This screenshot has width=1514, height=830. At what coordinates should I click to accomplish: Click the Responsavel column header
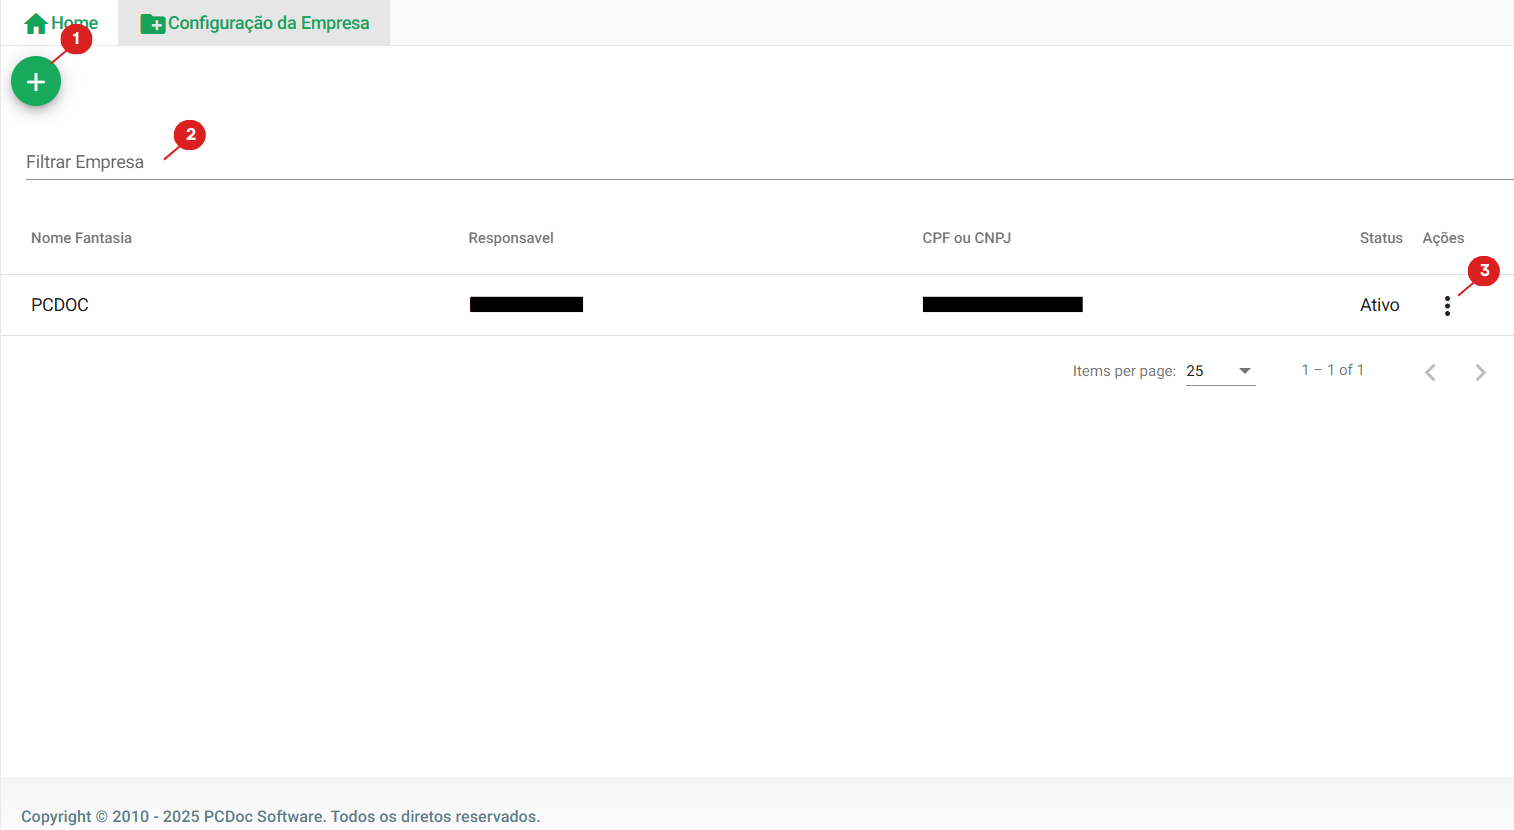point(510,238)
